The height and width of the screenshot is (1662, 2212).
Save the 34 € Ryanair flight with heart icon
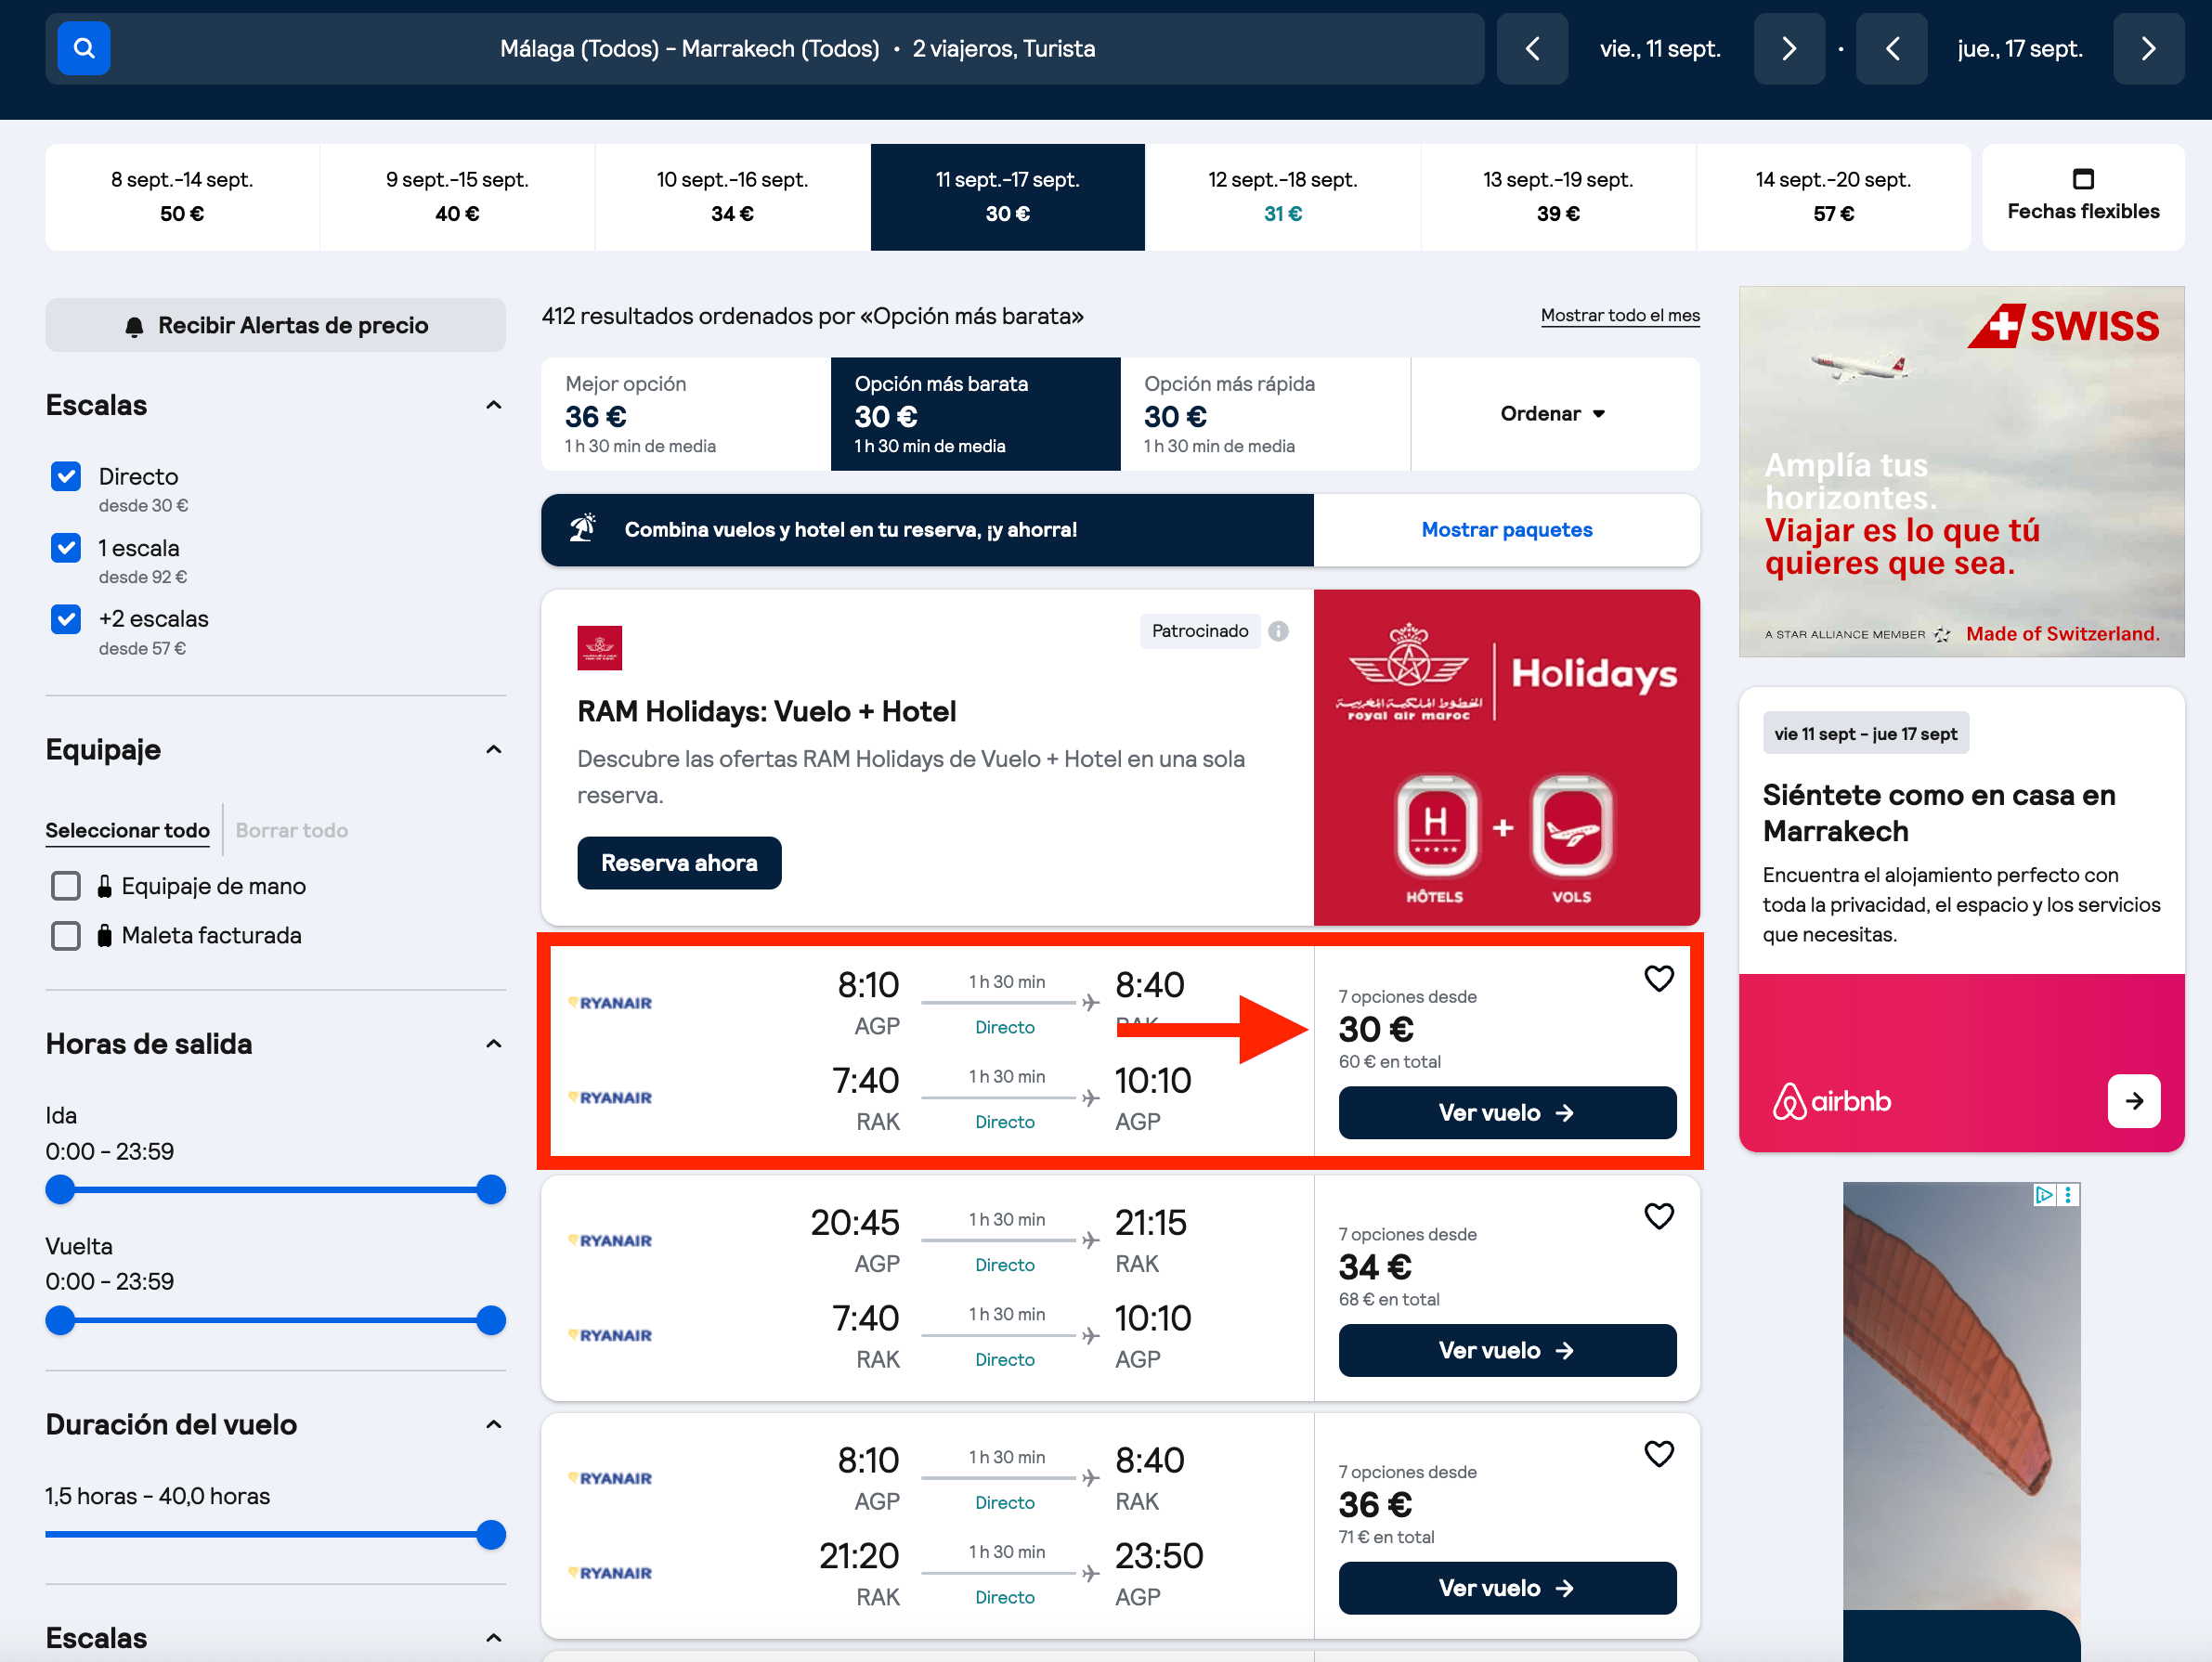1658,1216
